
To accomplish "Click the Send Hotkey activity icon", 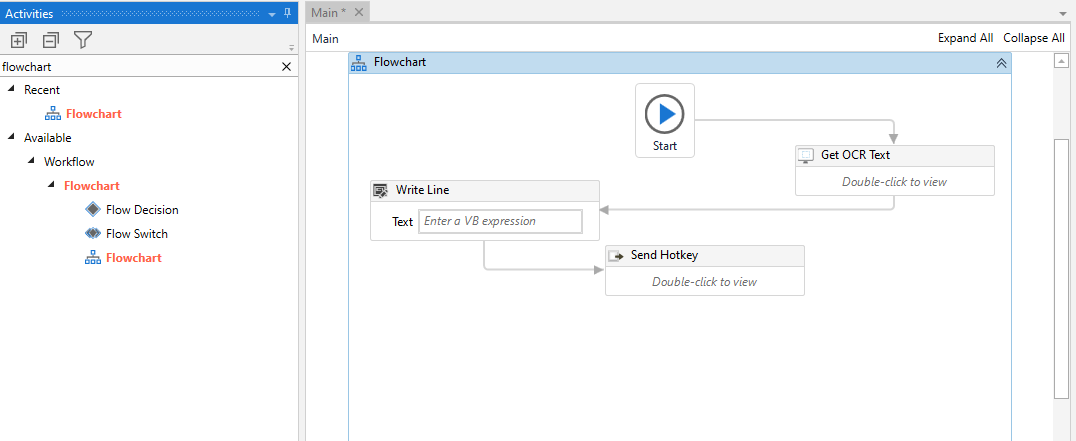I will click(616, 255).
